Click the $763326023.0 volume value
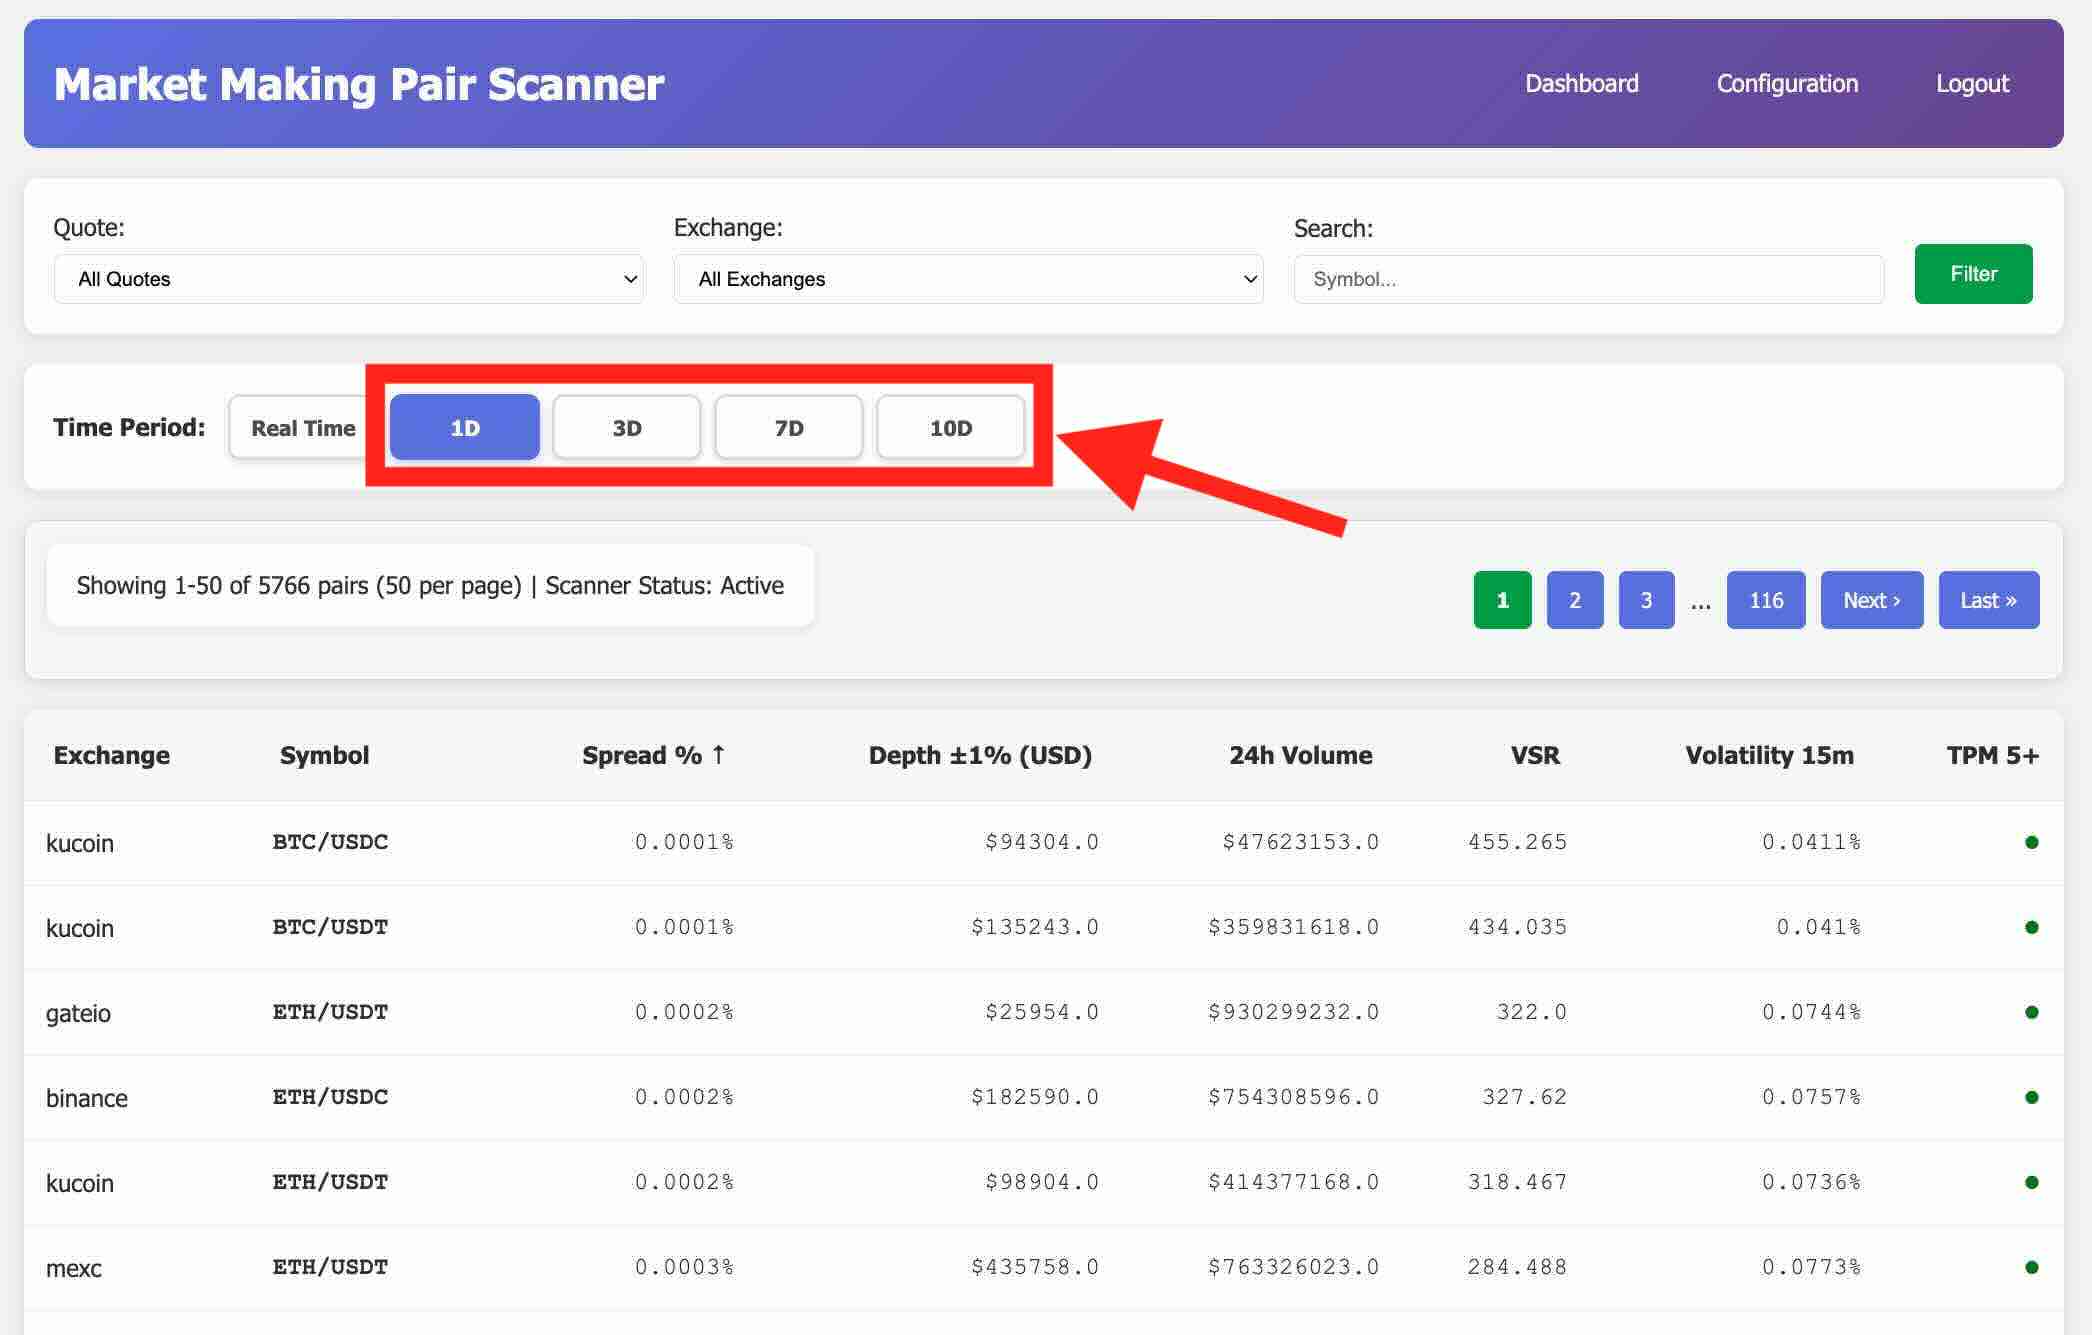2092x1335 pixels. coord(1294,1267)
